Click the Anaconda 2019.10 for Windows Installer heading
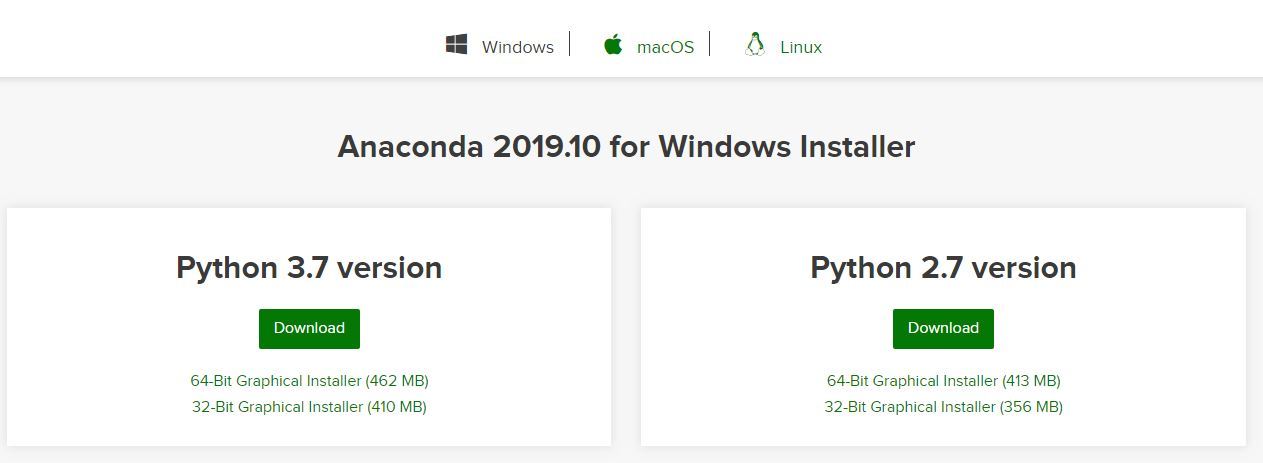 coord(626,147)
